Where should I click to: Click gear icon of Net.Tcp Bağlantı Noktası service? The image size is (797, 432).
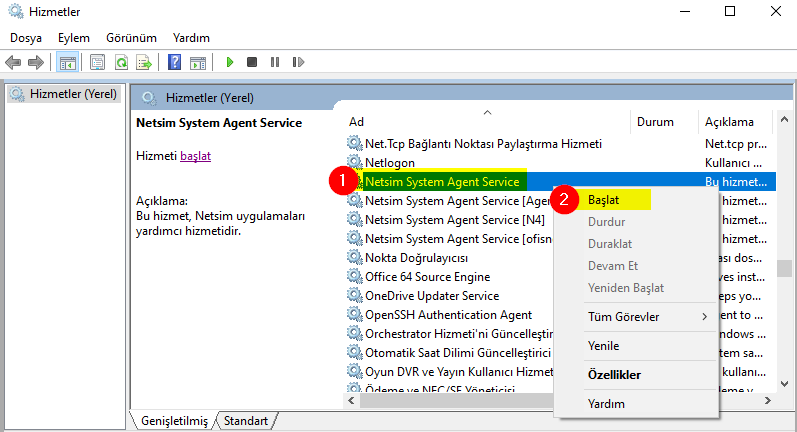pos(354,143)
